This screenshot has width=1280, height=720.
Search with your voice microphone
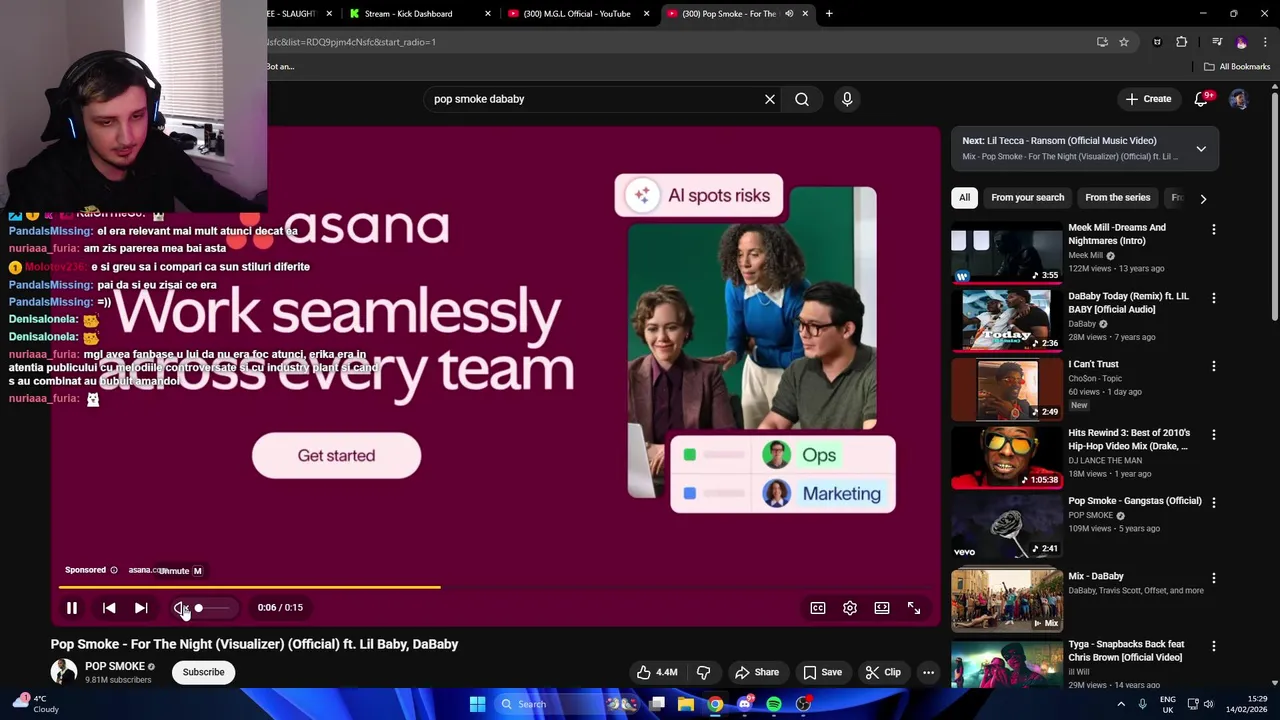click(847, 99)
